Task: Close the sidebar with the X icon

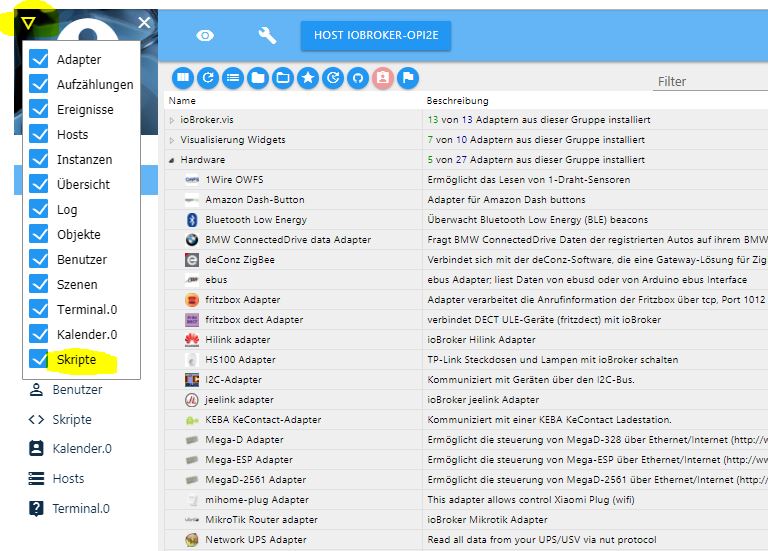Action: pos(144,23)
